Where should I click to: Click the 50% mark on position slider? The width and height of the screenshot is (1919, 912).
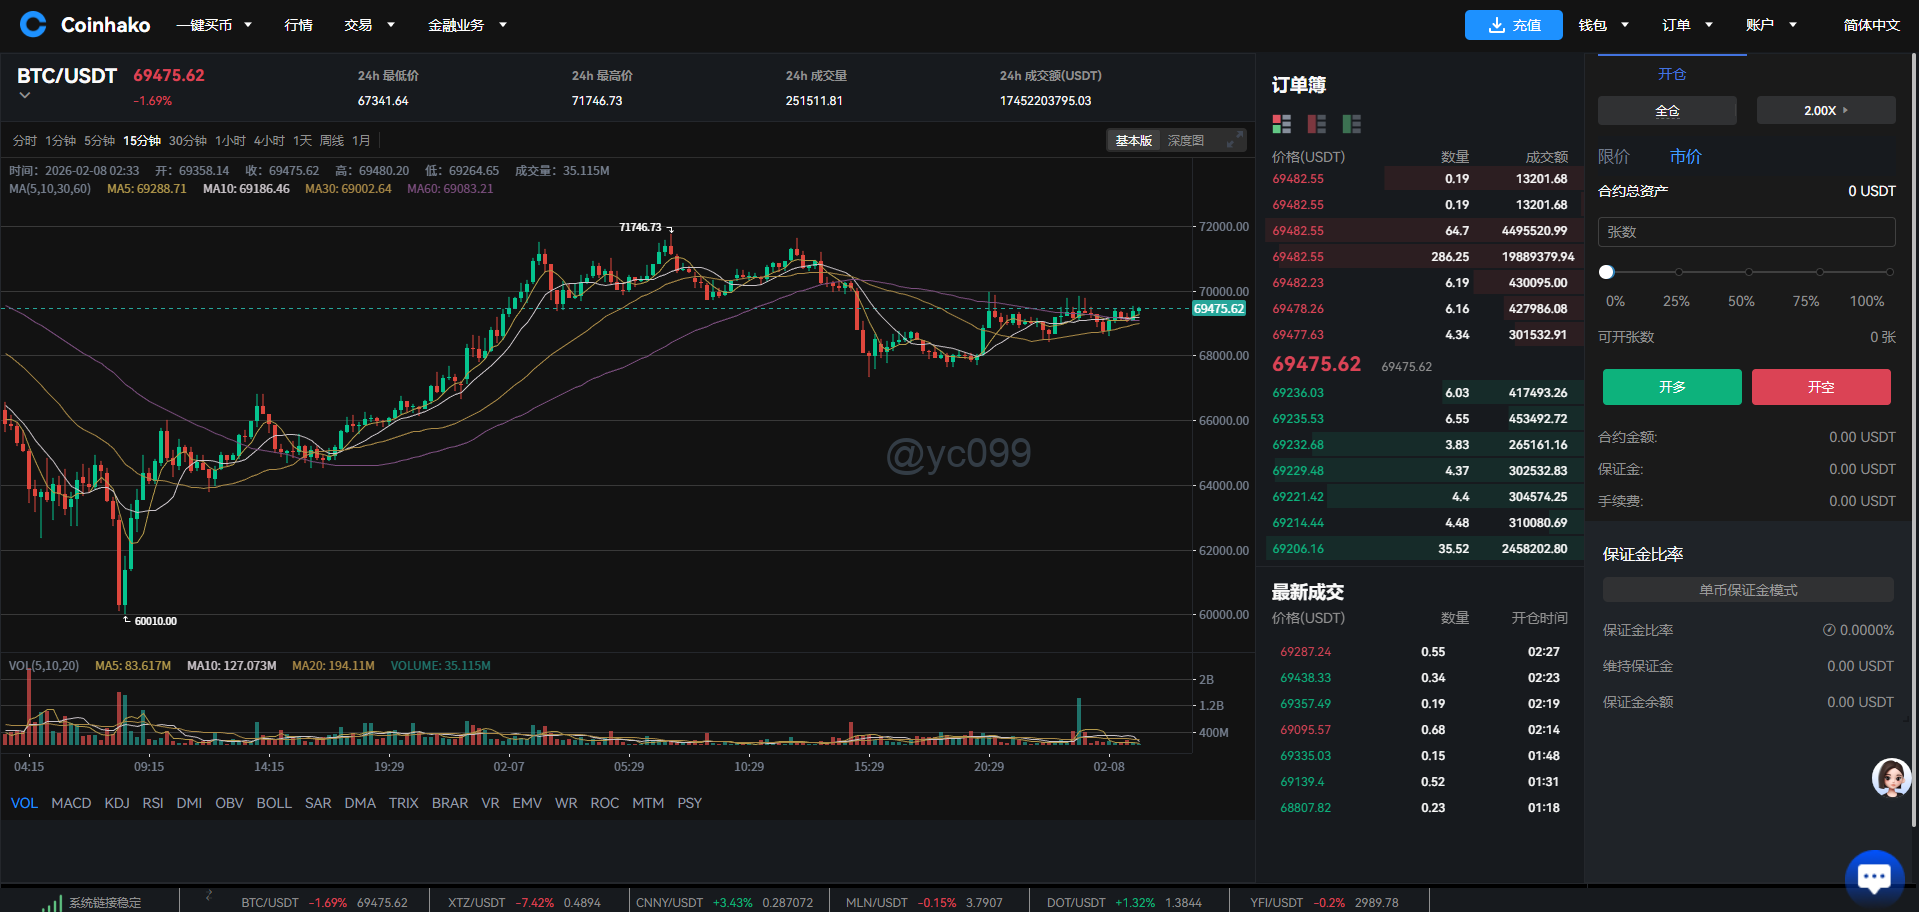(x=1748, y=272)
